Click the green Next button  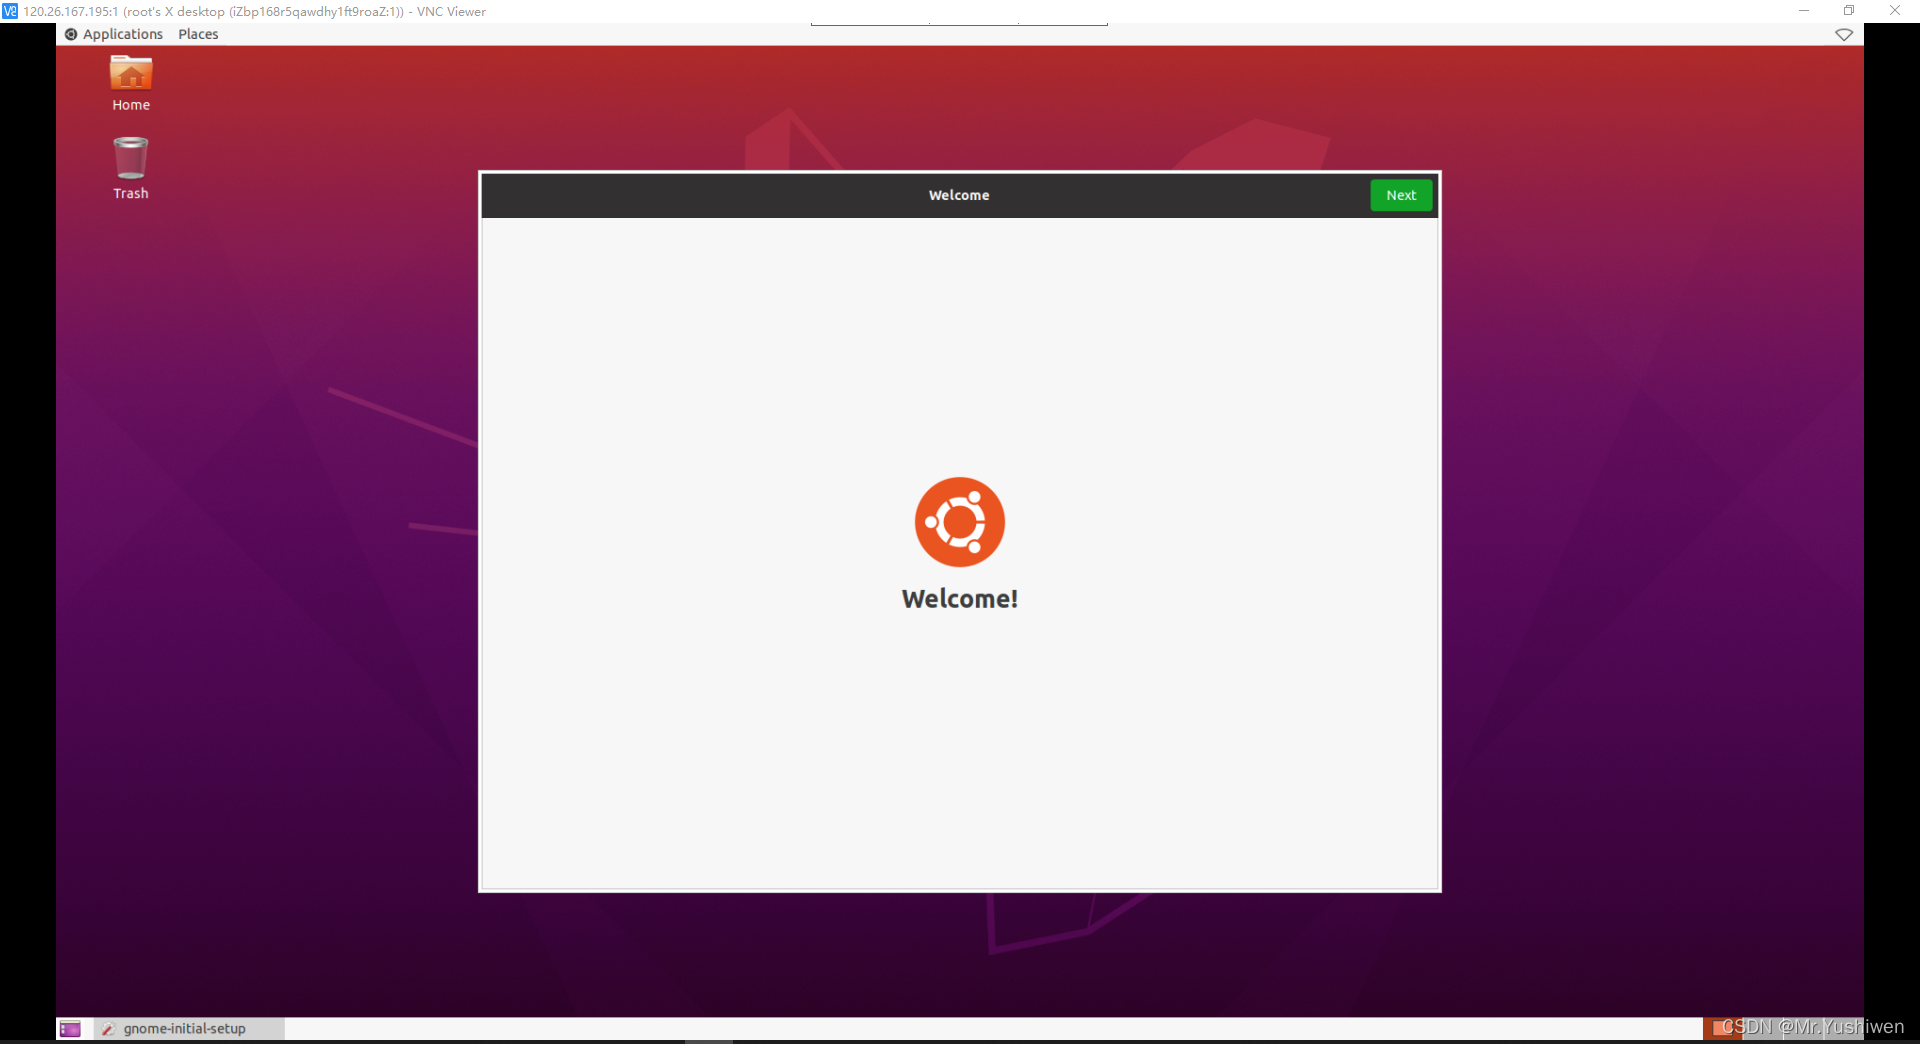1401,195
